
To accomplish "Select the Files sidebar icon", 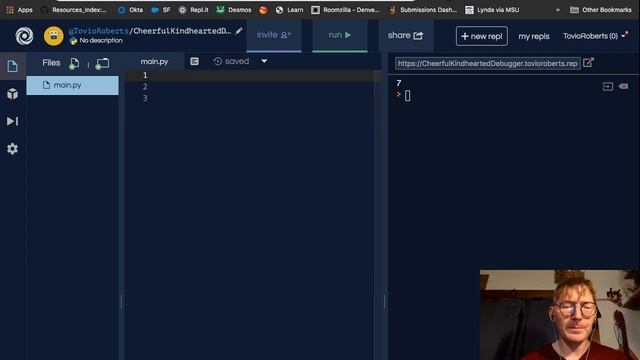I will coord(13,66).
